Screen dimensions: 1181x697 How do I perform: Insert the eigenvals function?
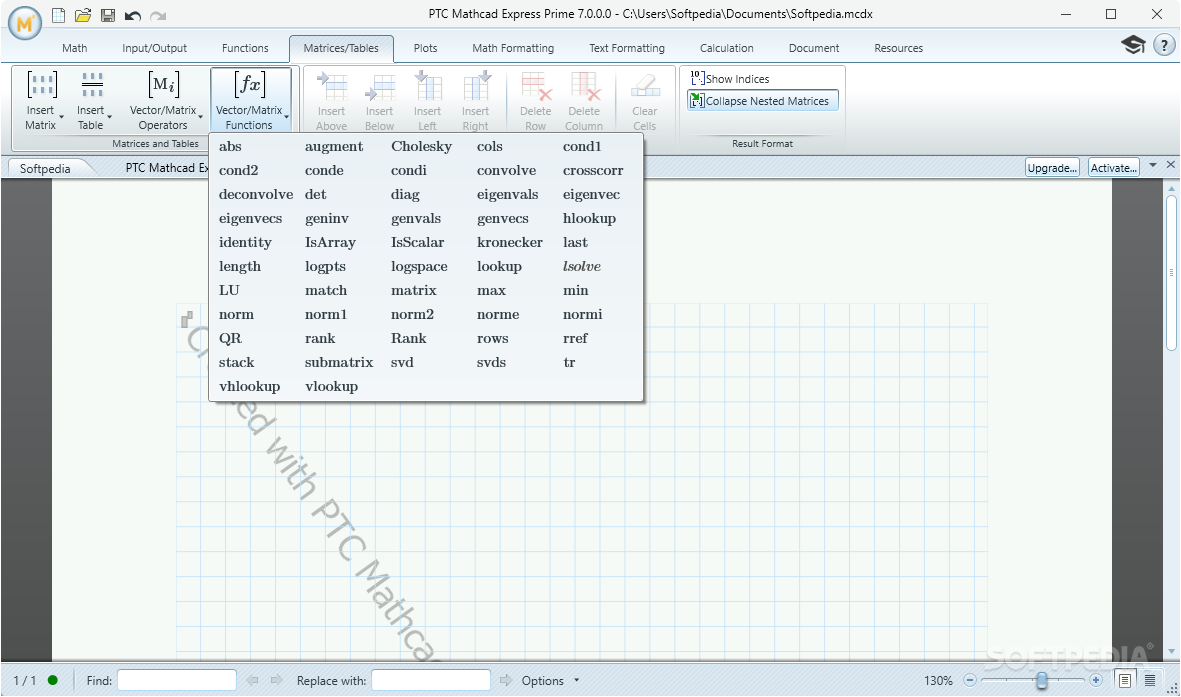pos(508,194)
